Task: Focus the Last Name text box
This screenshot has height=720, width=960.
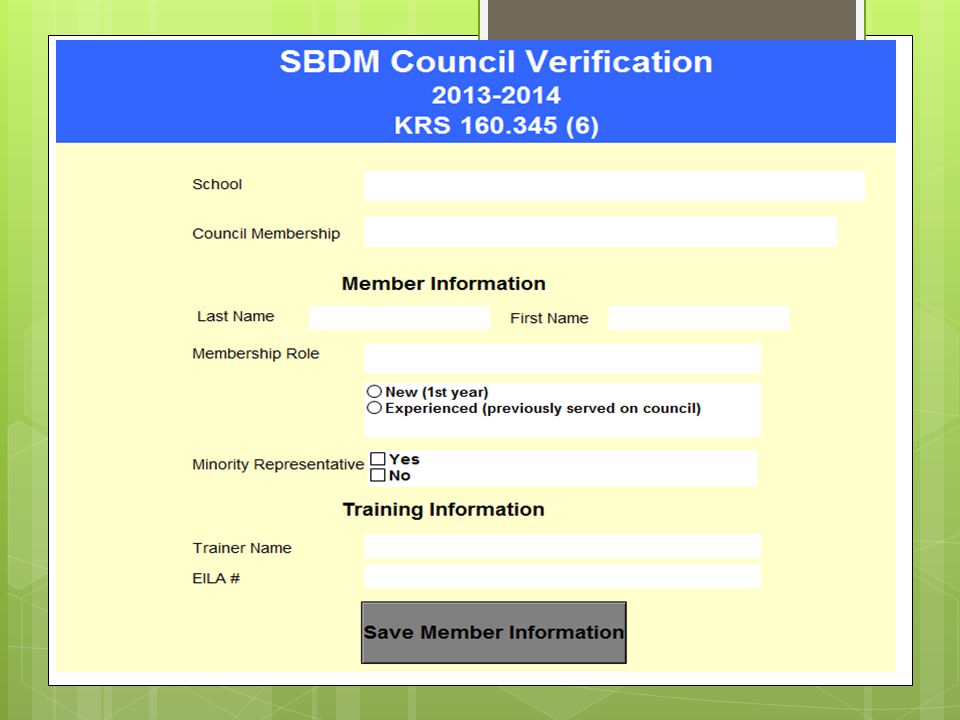Action: [x=399, y=318]
